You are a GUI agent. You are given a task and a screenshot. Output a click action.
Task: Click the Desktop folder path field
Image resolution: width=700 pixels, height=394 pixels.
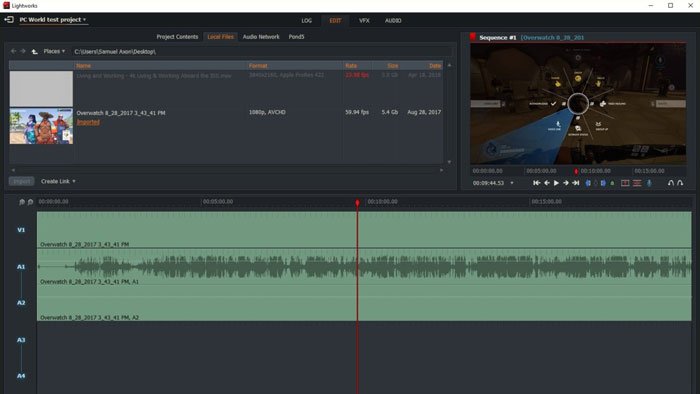click(262, 52)
